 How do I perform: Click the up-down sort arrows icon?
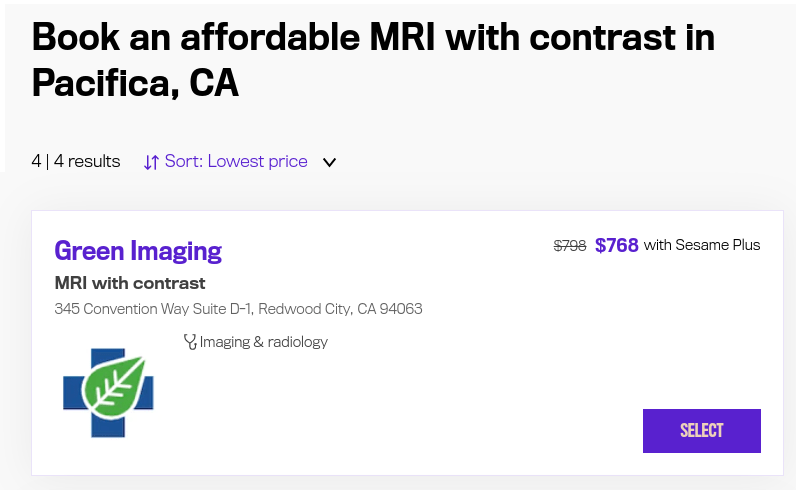pyautogui.click(x=151, y=162)
